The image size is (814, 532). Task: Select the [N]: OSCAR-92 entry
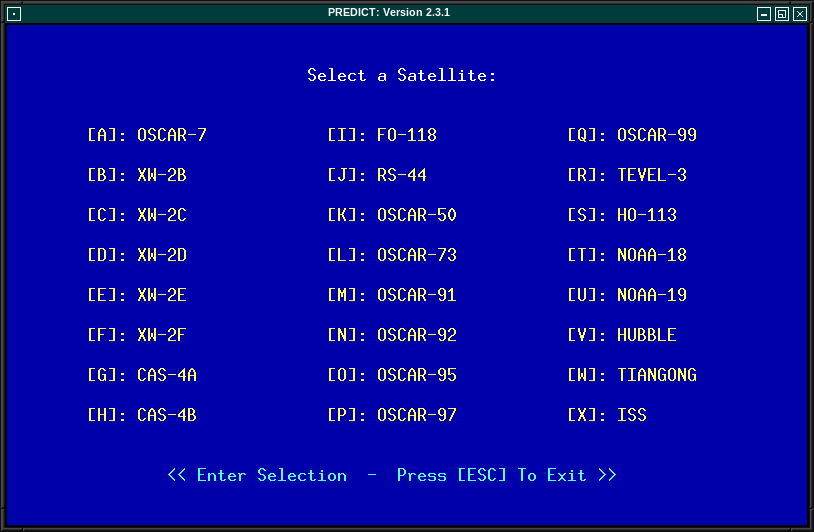click(392, 335)
